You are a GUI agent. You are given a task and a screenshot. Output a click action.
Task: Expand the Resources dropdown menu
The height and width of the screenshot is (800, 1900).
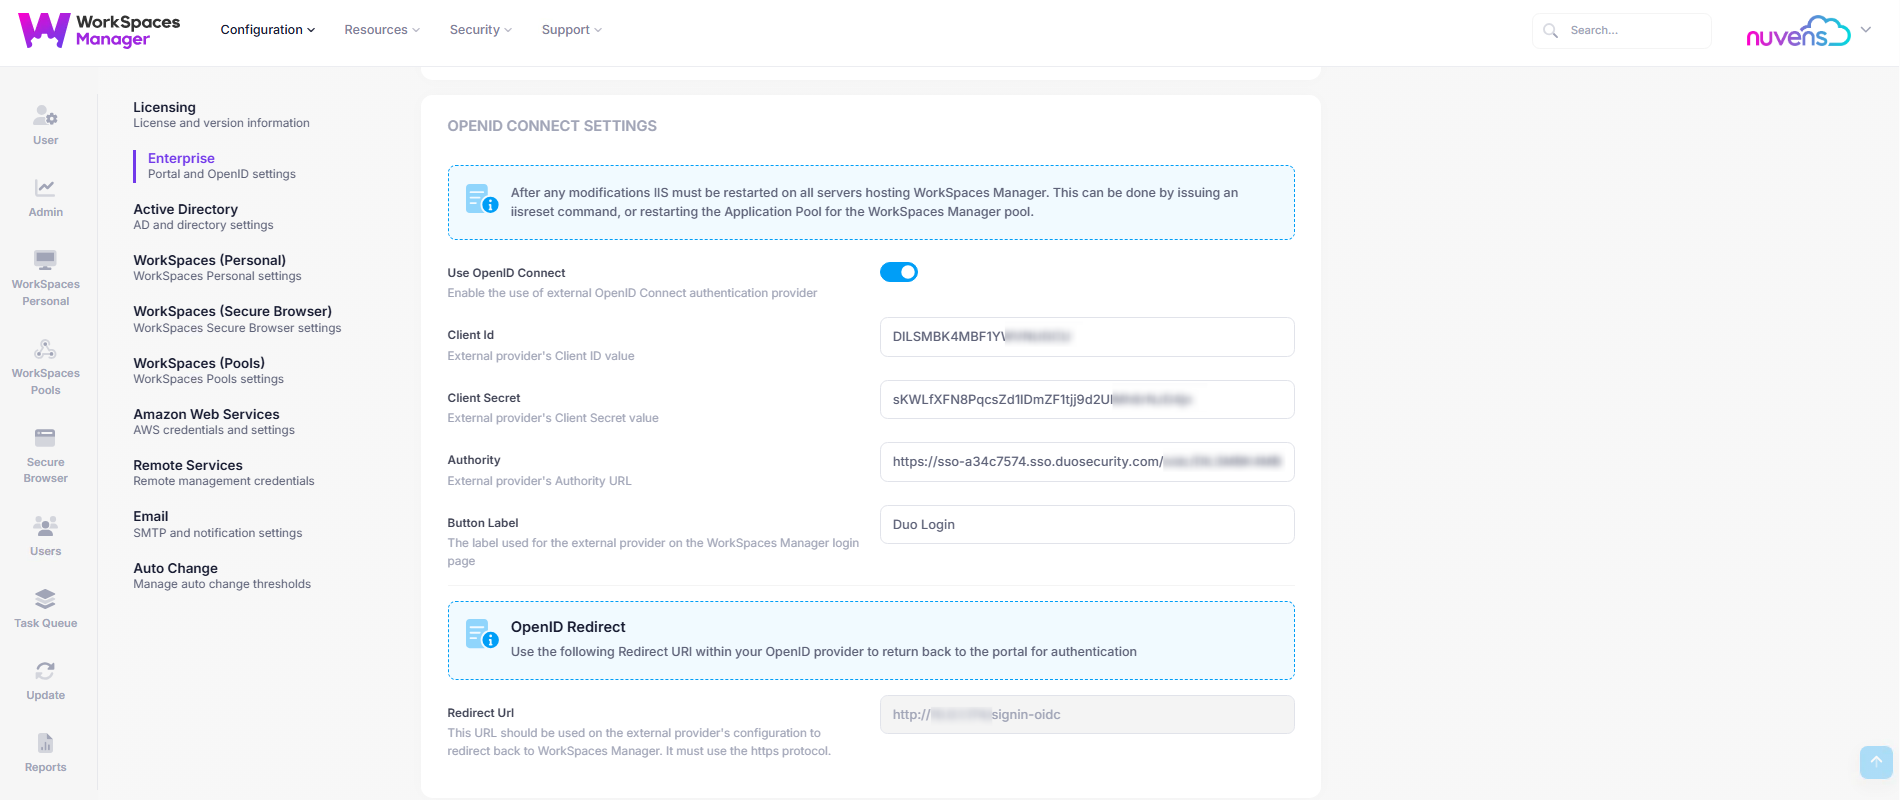pyautogui.click(x=381, y=30)
